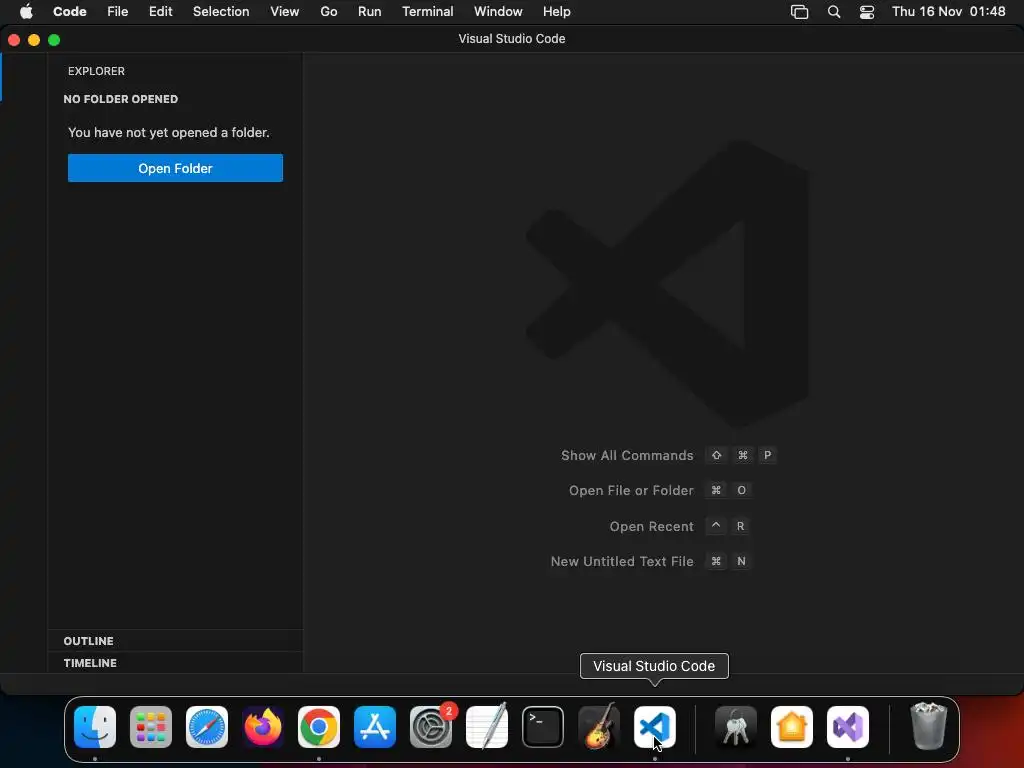Click the Show All Commands hint text
Viewport: 1024px width, 768px height.
click(x=627, y=455)
